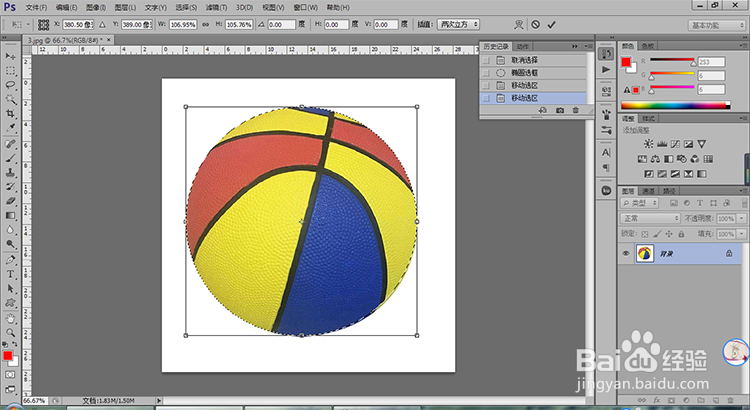The height and width of the screenshot is (410, 750).
Task: Add Brightness/Contrast adjustment sun icon
Action: coord(649,144)
